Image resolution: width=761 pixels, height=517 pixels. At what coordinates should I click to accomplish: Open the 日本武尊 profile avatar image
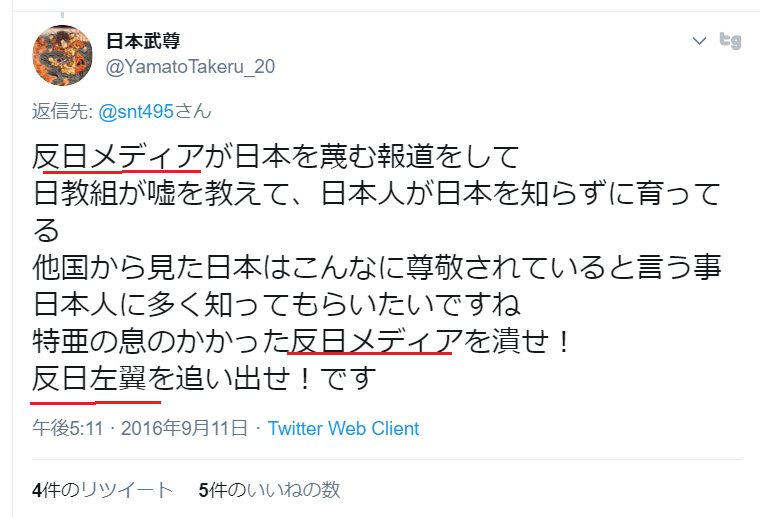click(62, 55)
